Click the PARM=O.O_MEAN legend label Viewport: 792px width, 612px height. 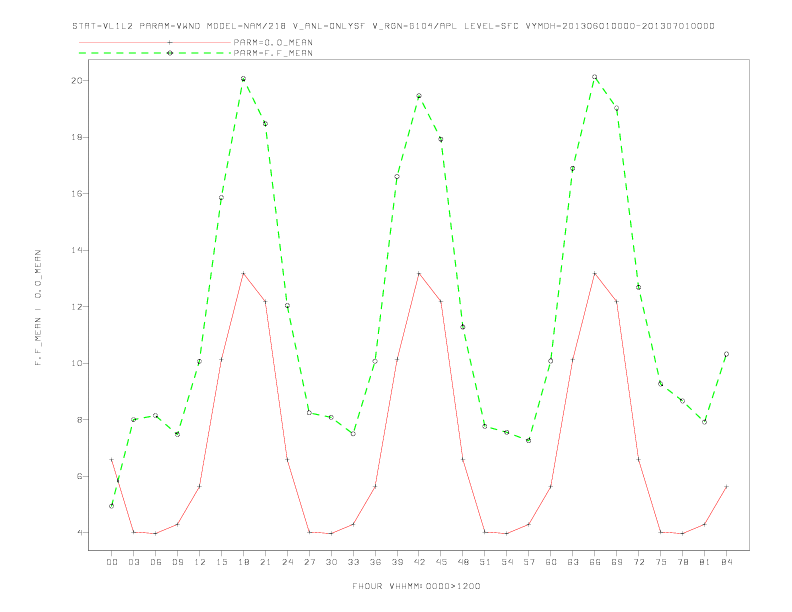273,42
